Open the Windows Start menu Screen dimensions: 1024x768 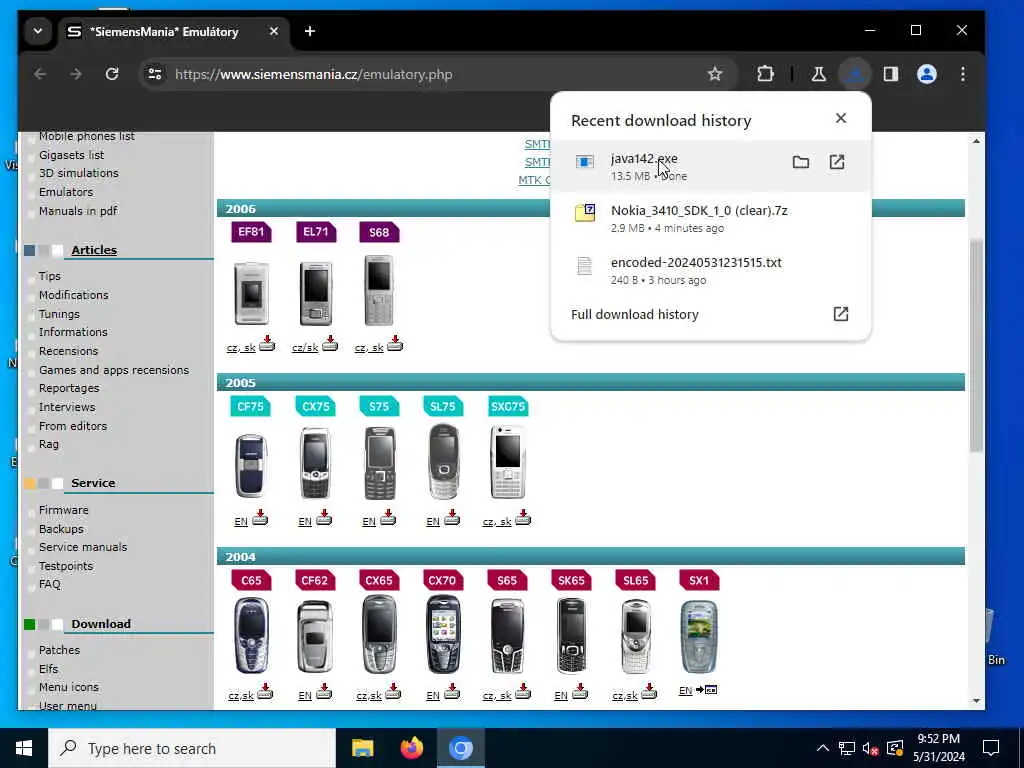(24, 748)
